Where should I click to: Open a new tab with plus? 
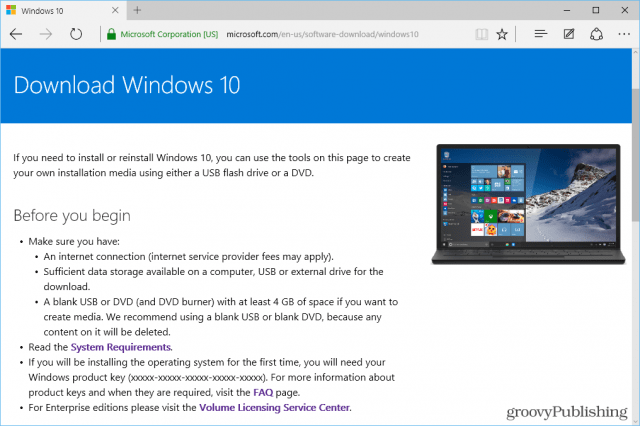click(x=137, y=10)
